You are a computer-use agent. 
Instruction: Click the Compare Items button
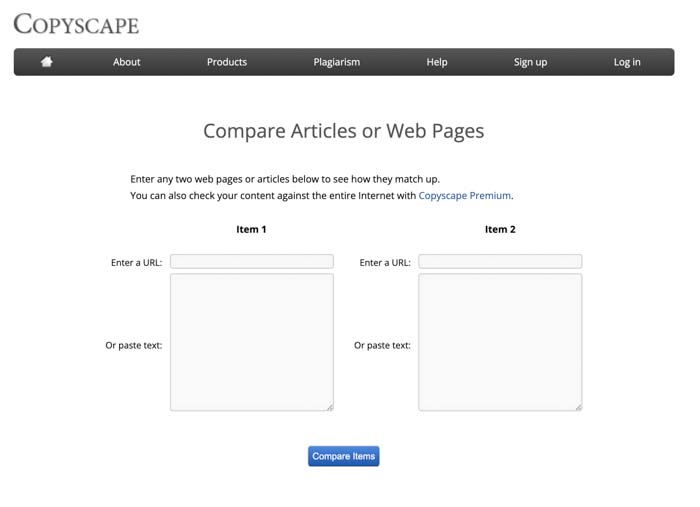[344, 456]
